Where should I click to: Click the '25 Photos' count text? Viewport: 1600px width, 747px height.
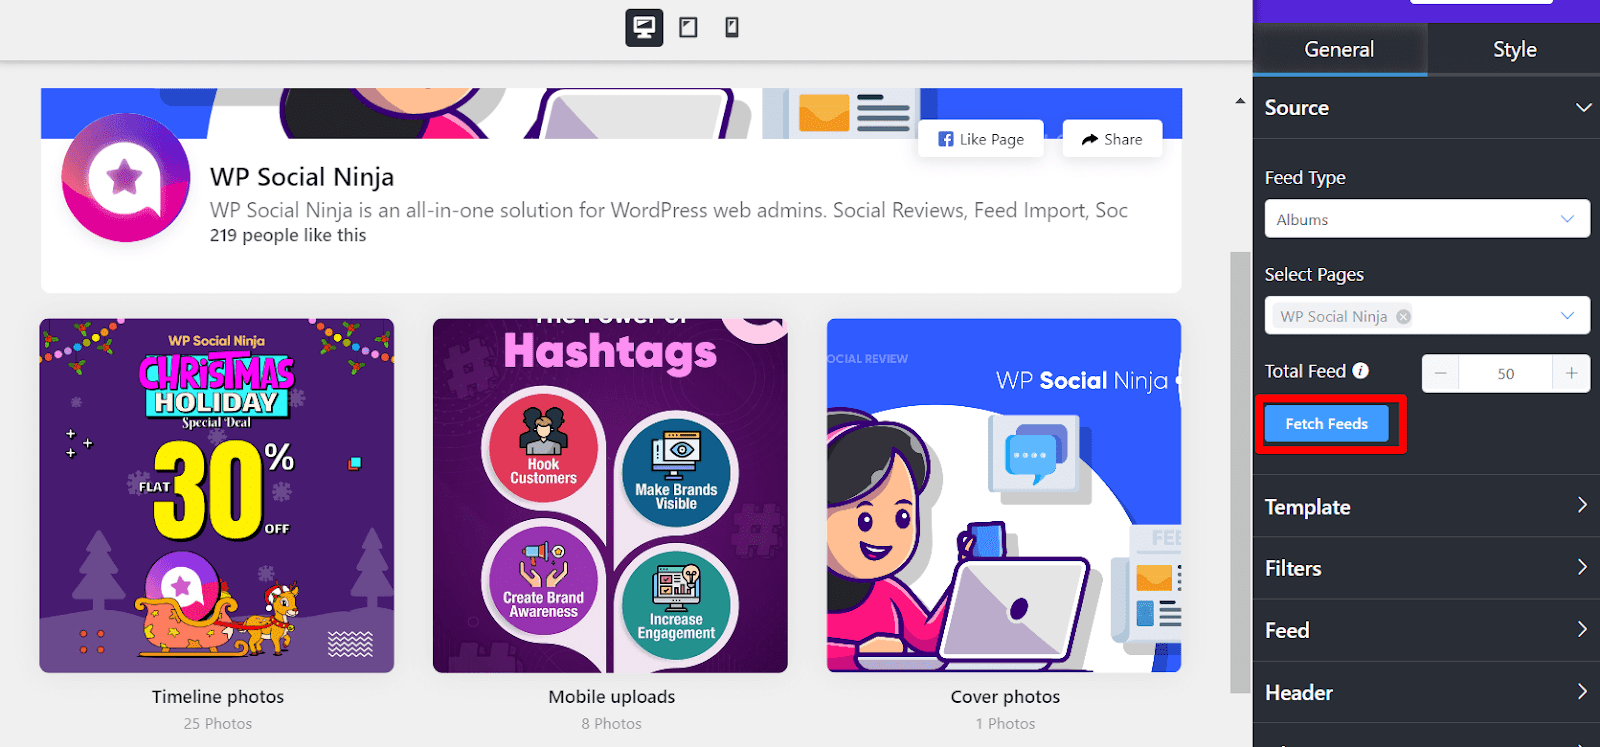tap(218, 724)
